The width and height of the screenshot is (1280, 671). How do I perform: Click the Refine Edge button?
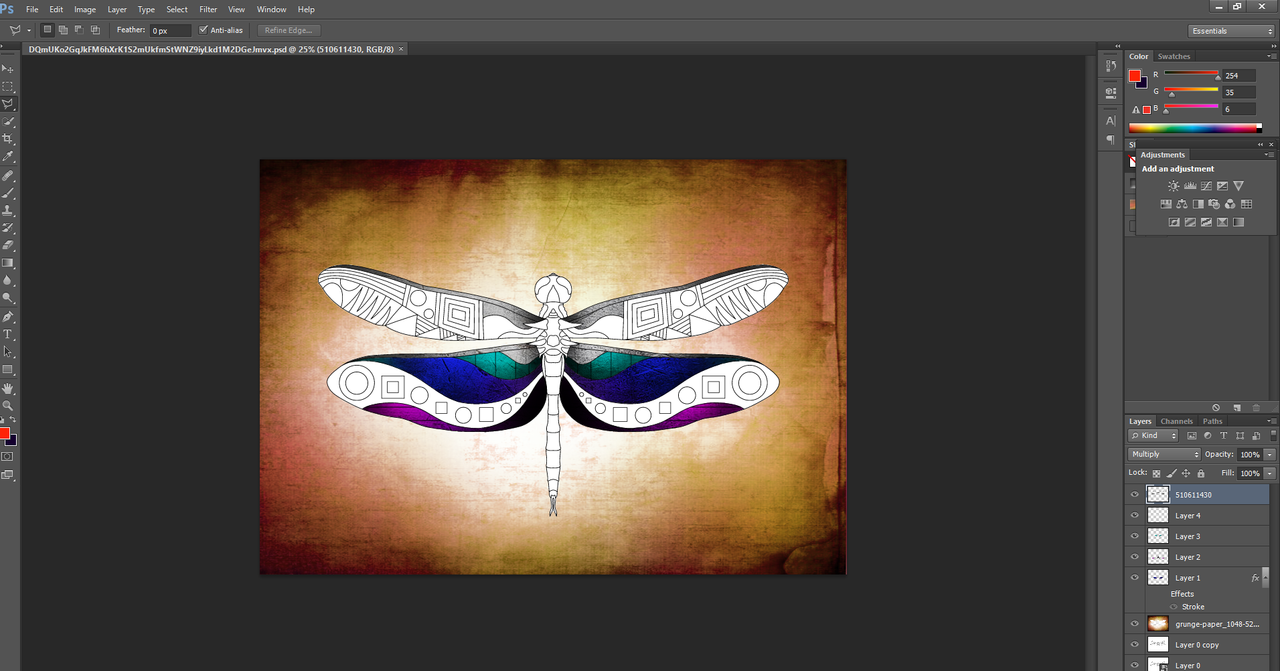coord(289,30)
